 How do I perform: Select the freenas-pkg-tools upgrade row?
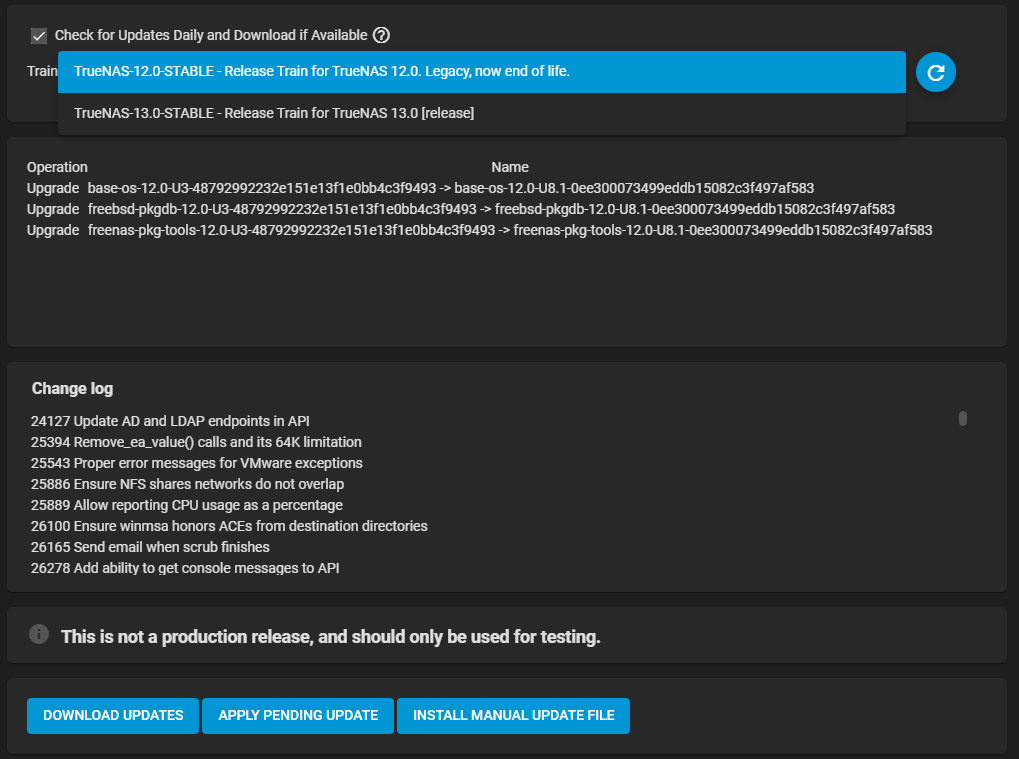point(480,230)
